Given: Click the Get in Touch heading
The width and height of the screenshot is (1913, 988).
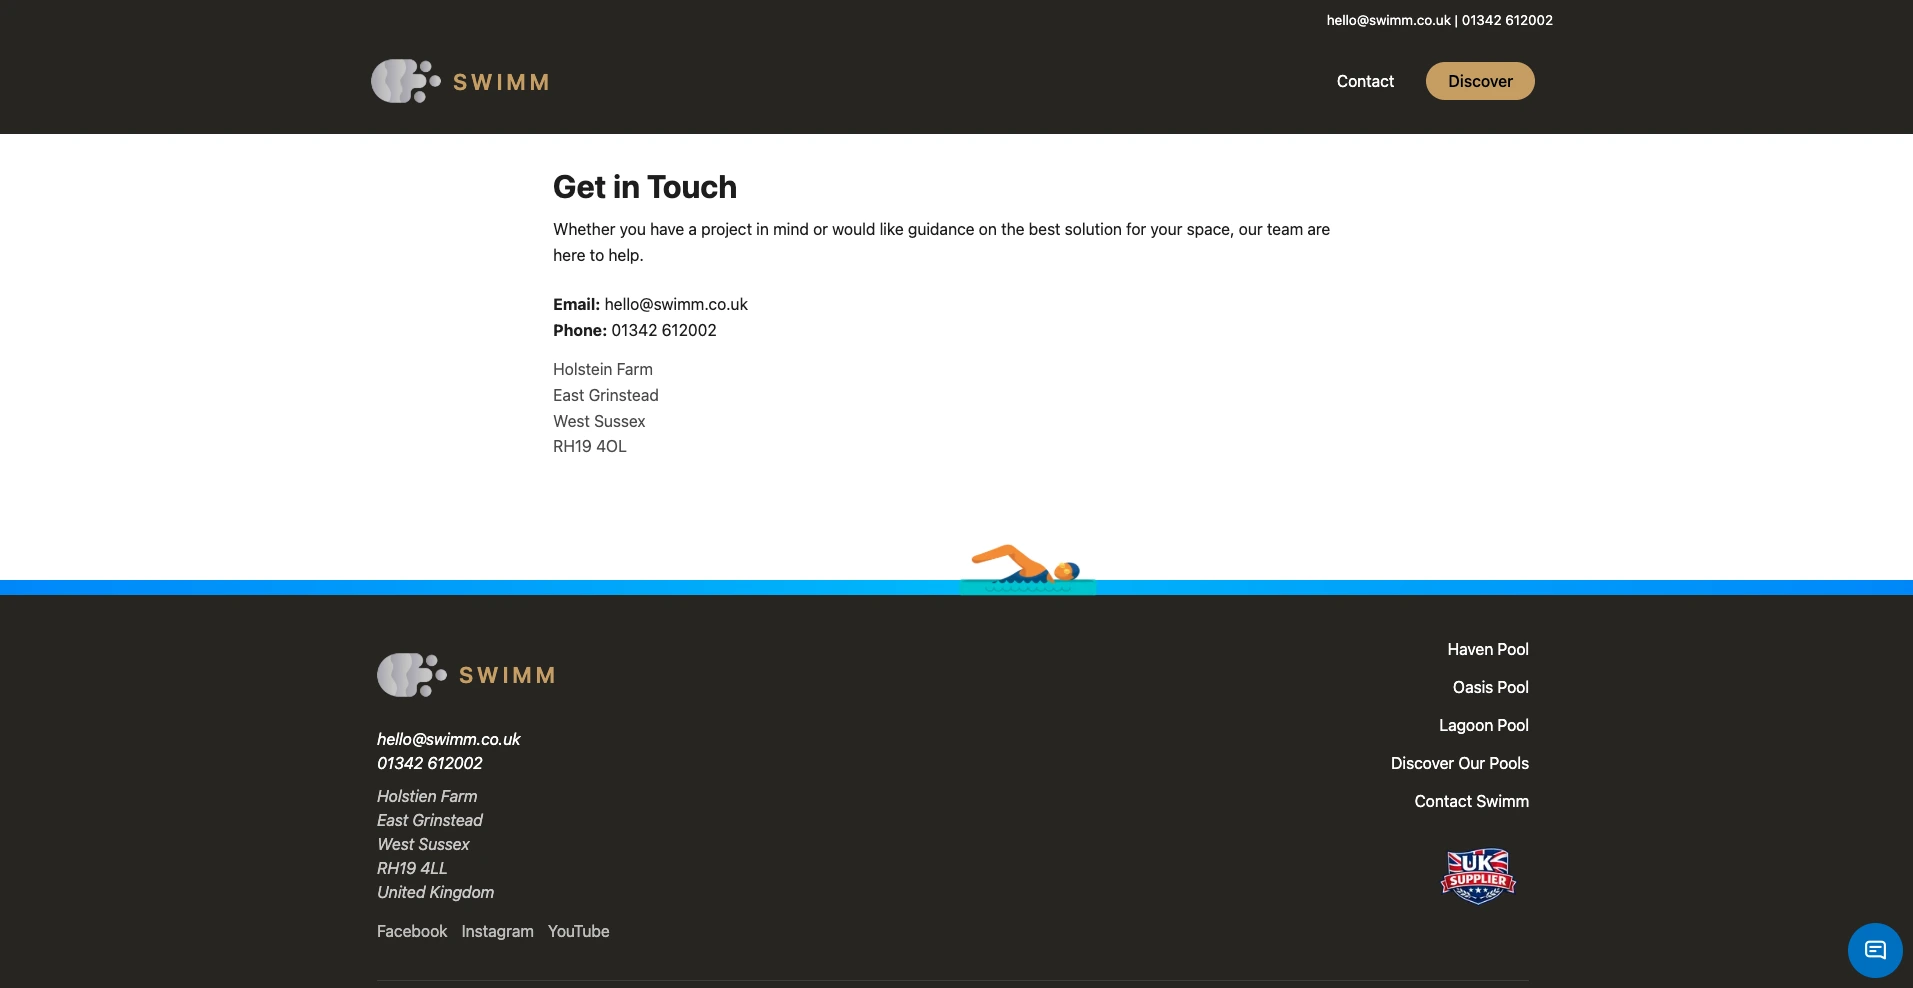Looking at the screenshot, I should point(645,187).
